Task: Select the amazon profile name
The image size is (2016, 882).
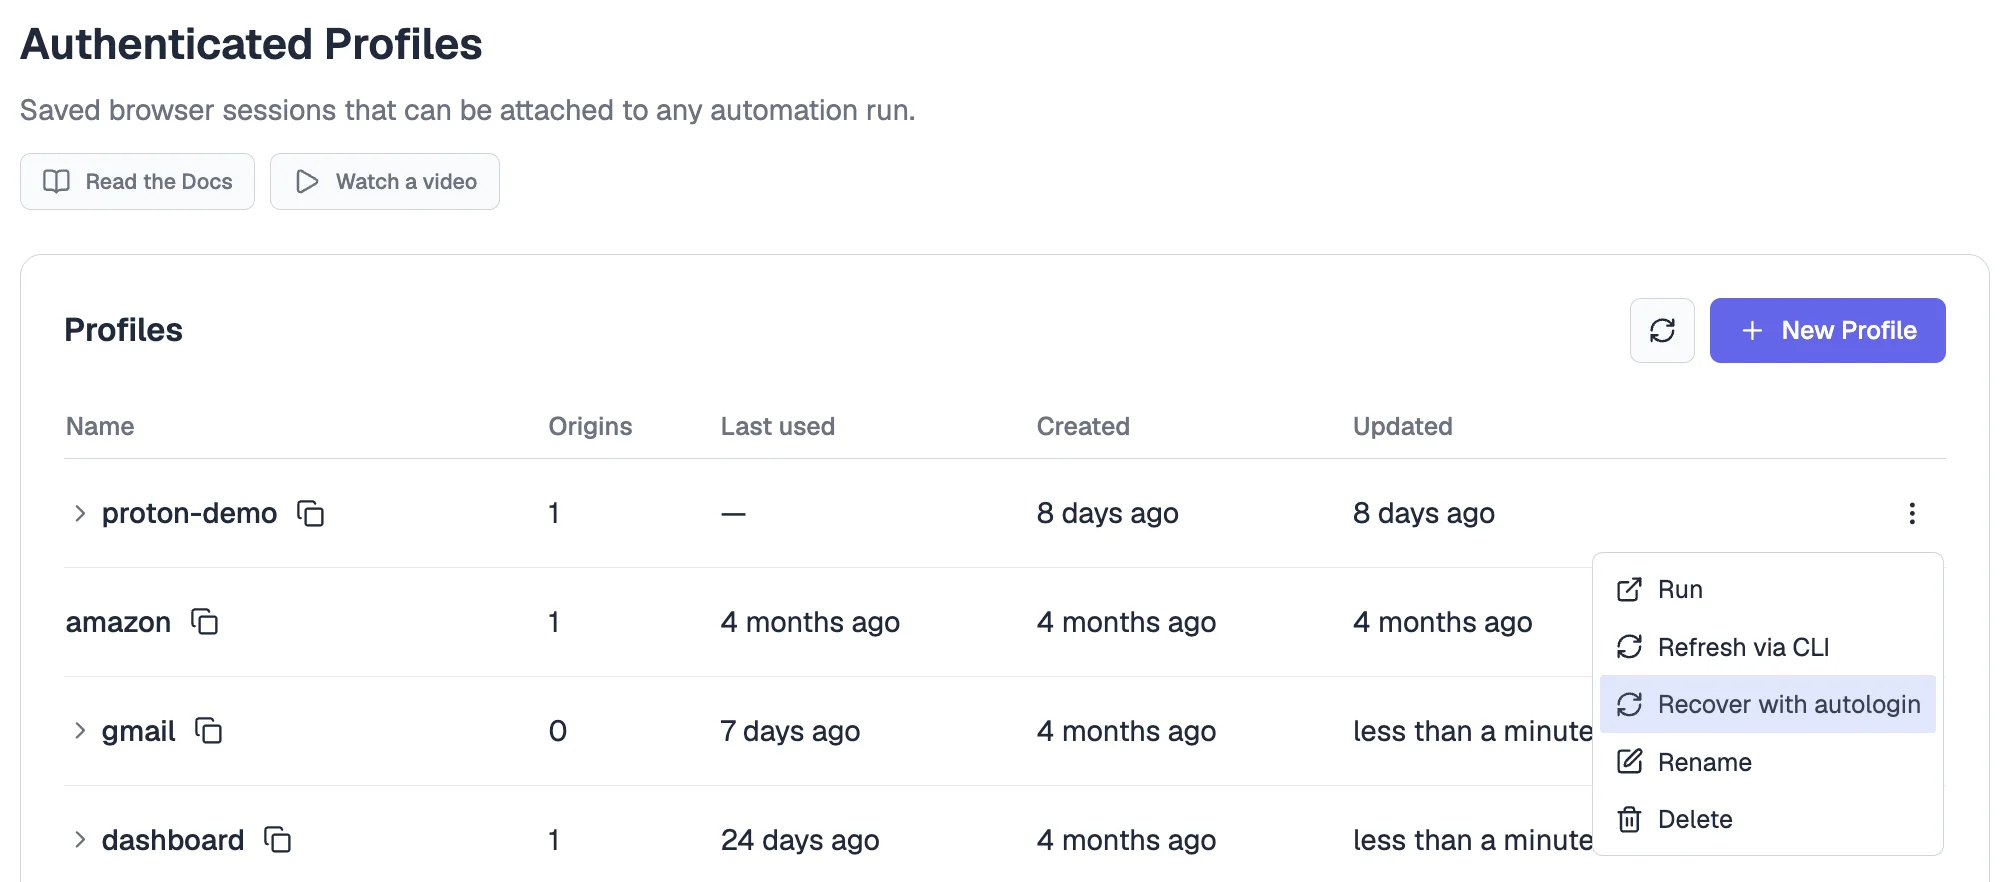Action: pos(118,622)
